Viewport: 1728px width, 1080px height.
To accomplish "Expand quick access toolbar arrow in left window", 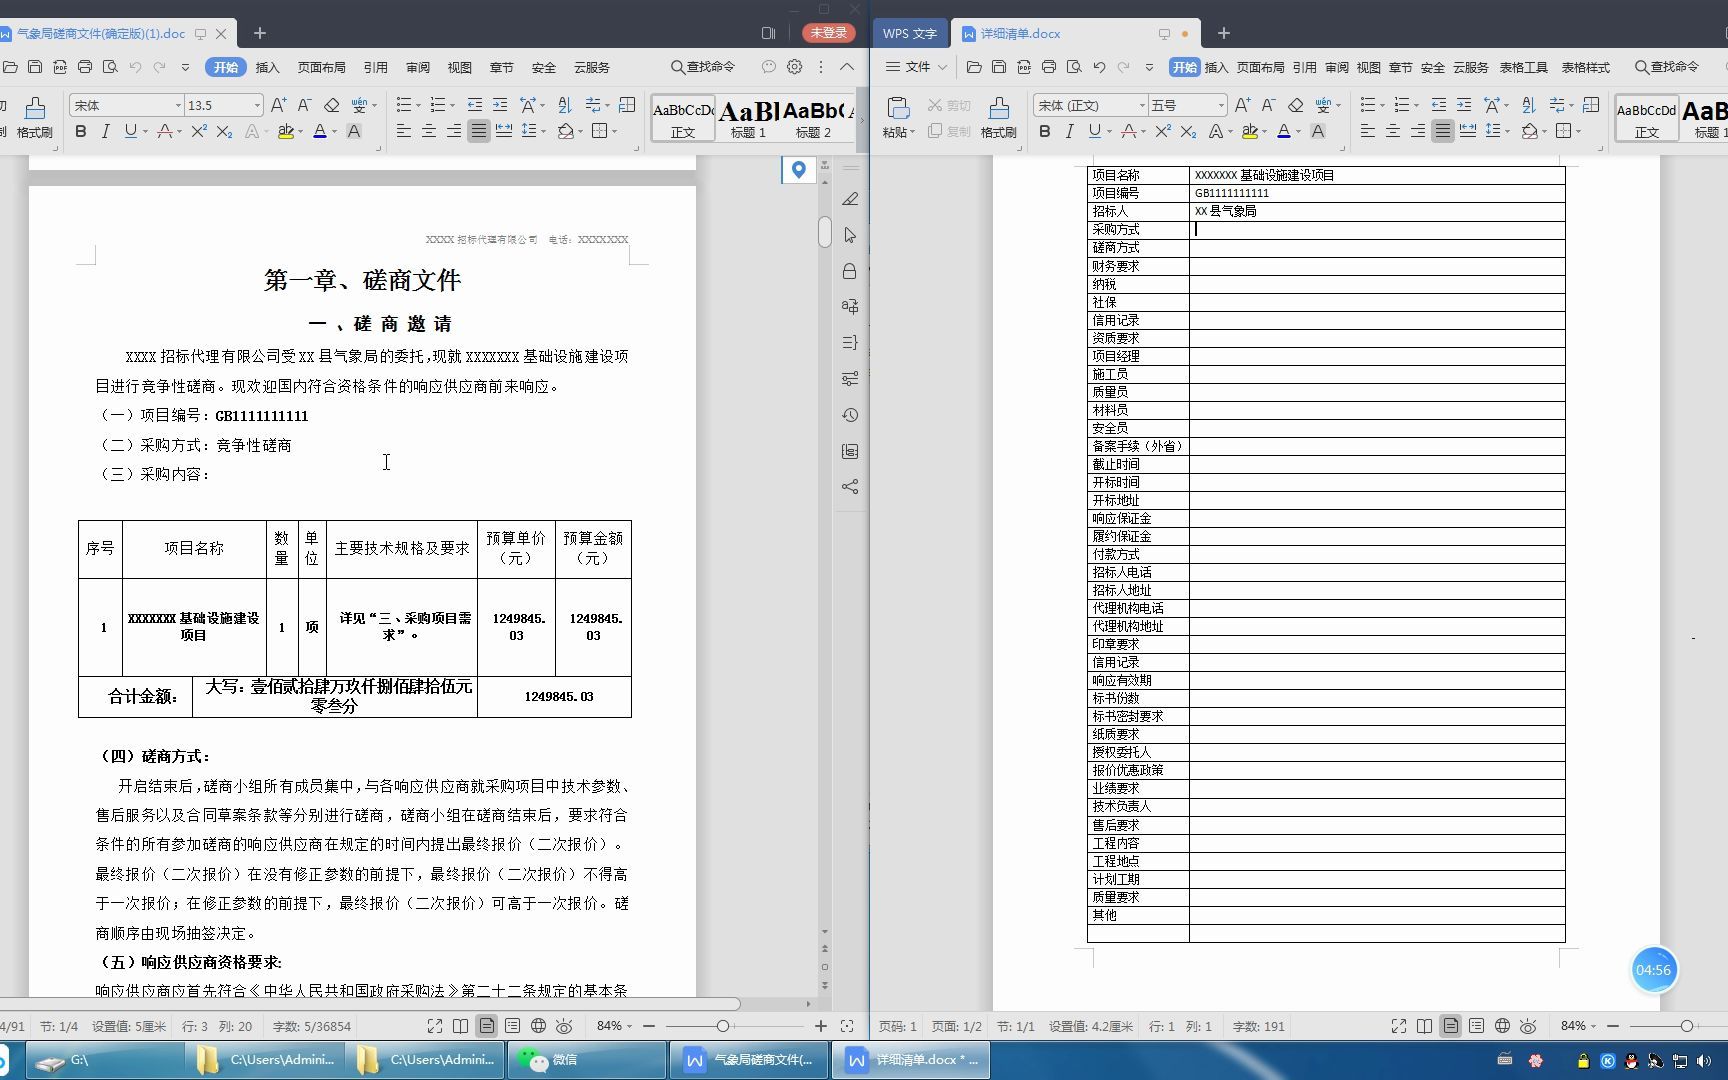I will pyautogui.click(x=185, y=67).
